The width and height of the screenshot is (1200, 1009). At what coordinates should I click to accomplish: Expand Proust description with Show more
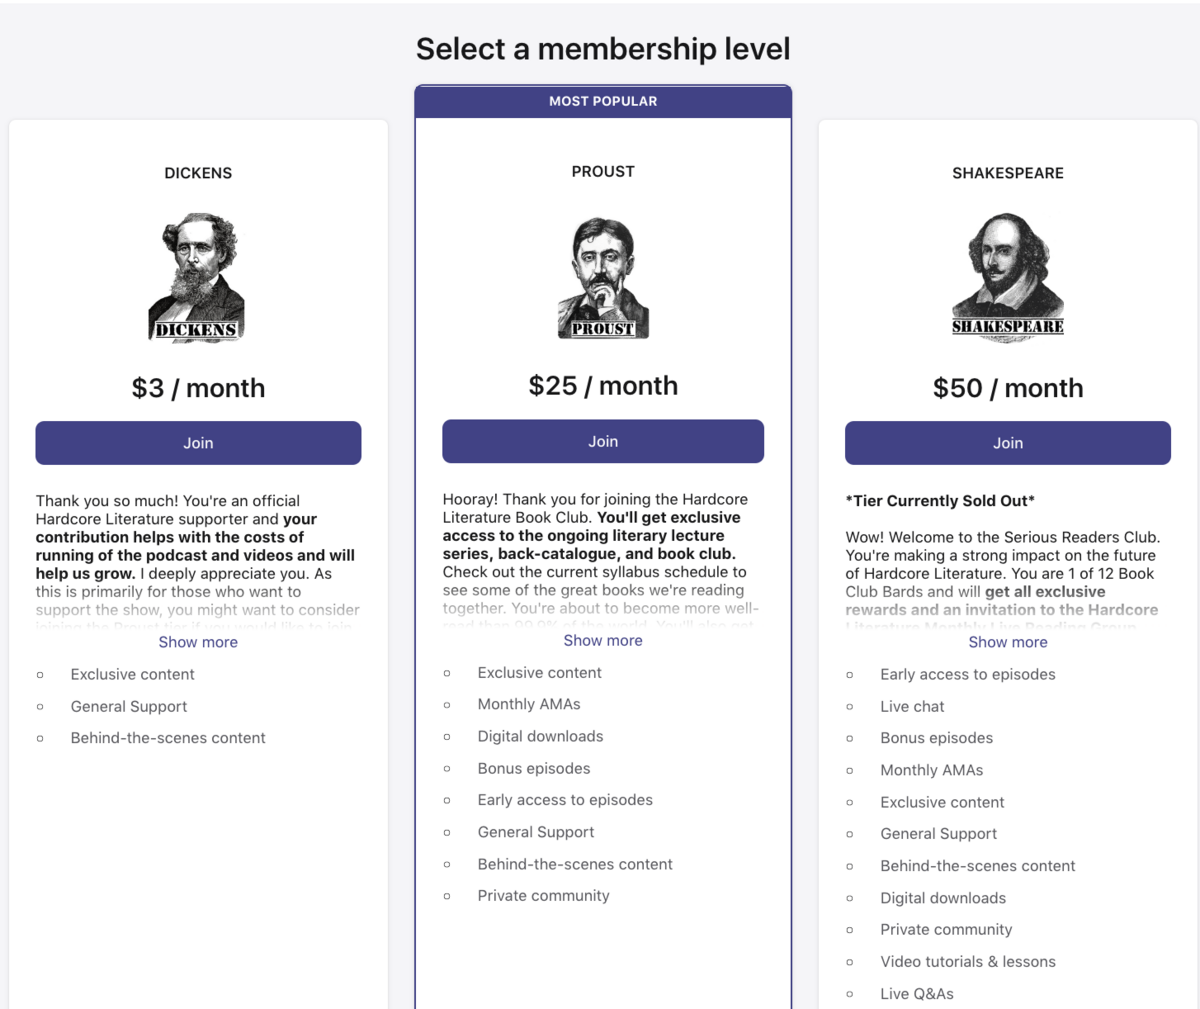(603, 640)
